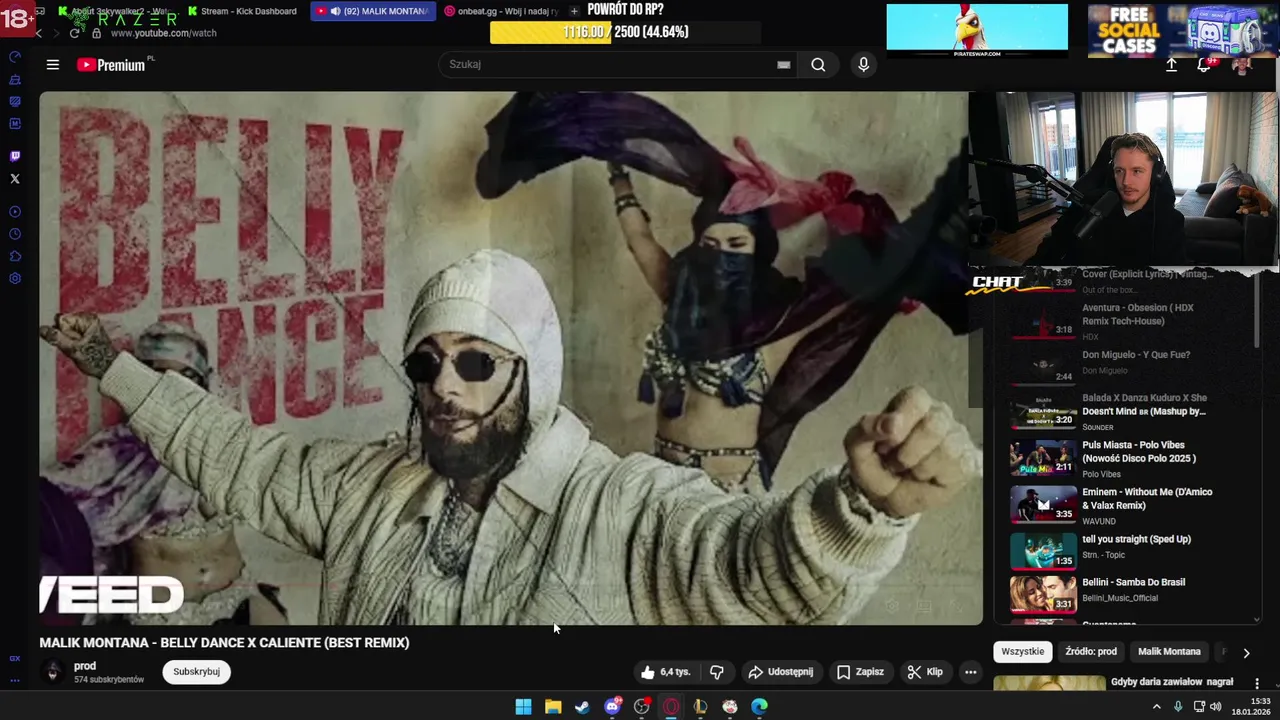Expand the system tray hidden icons chevron
Image resolution: width=1280 pixels, height=720 pixels.
click(x=1157, y=707)
